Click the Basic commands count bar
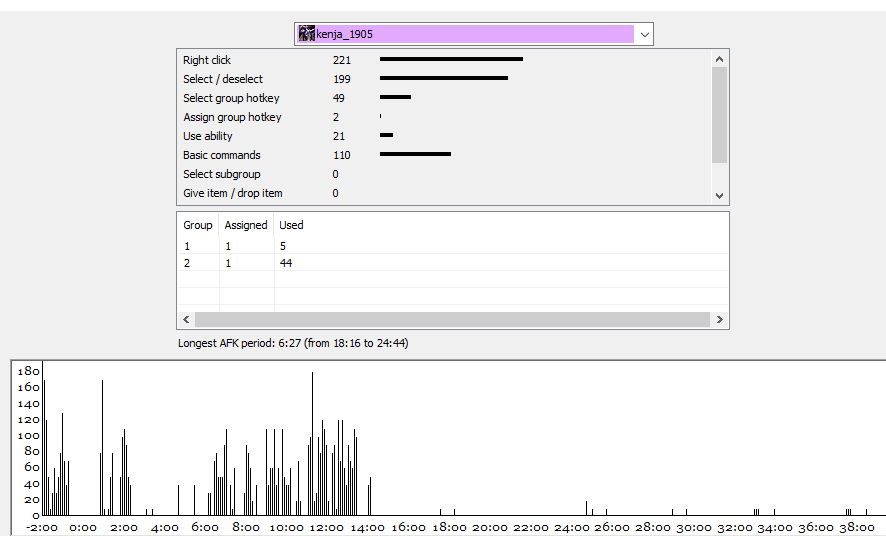Screen dimensions: 886x536 coord(415,154)
